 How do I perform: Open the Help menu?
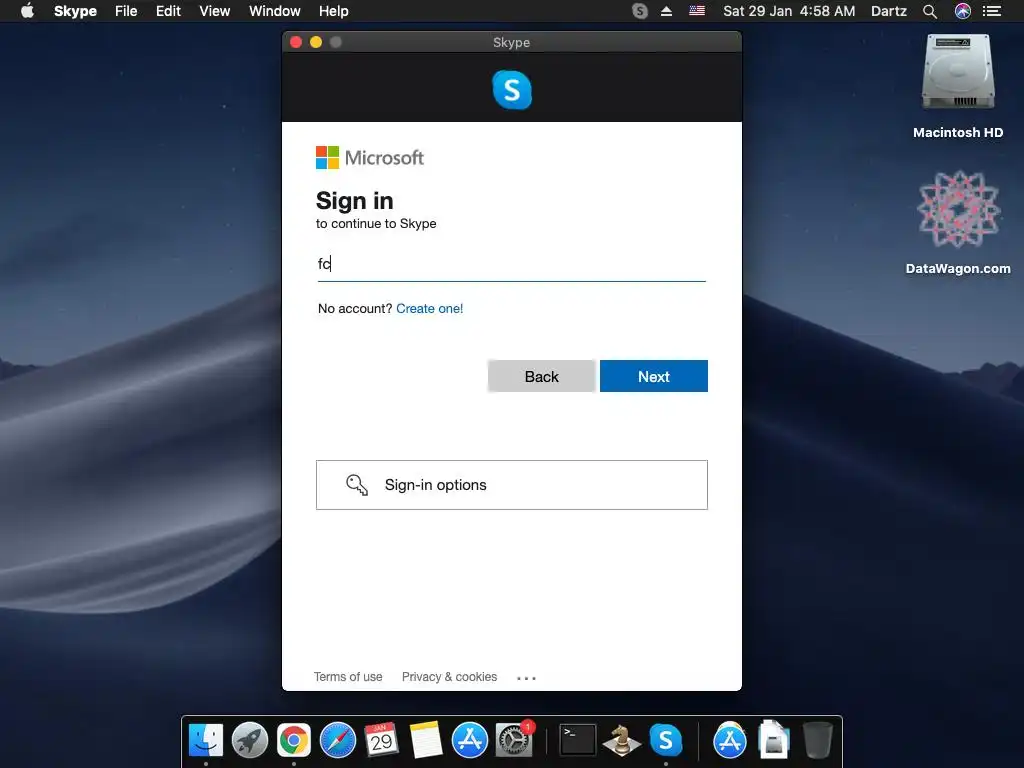pos(334,11)
